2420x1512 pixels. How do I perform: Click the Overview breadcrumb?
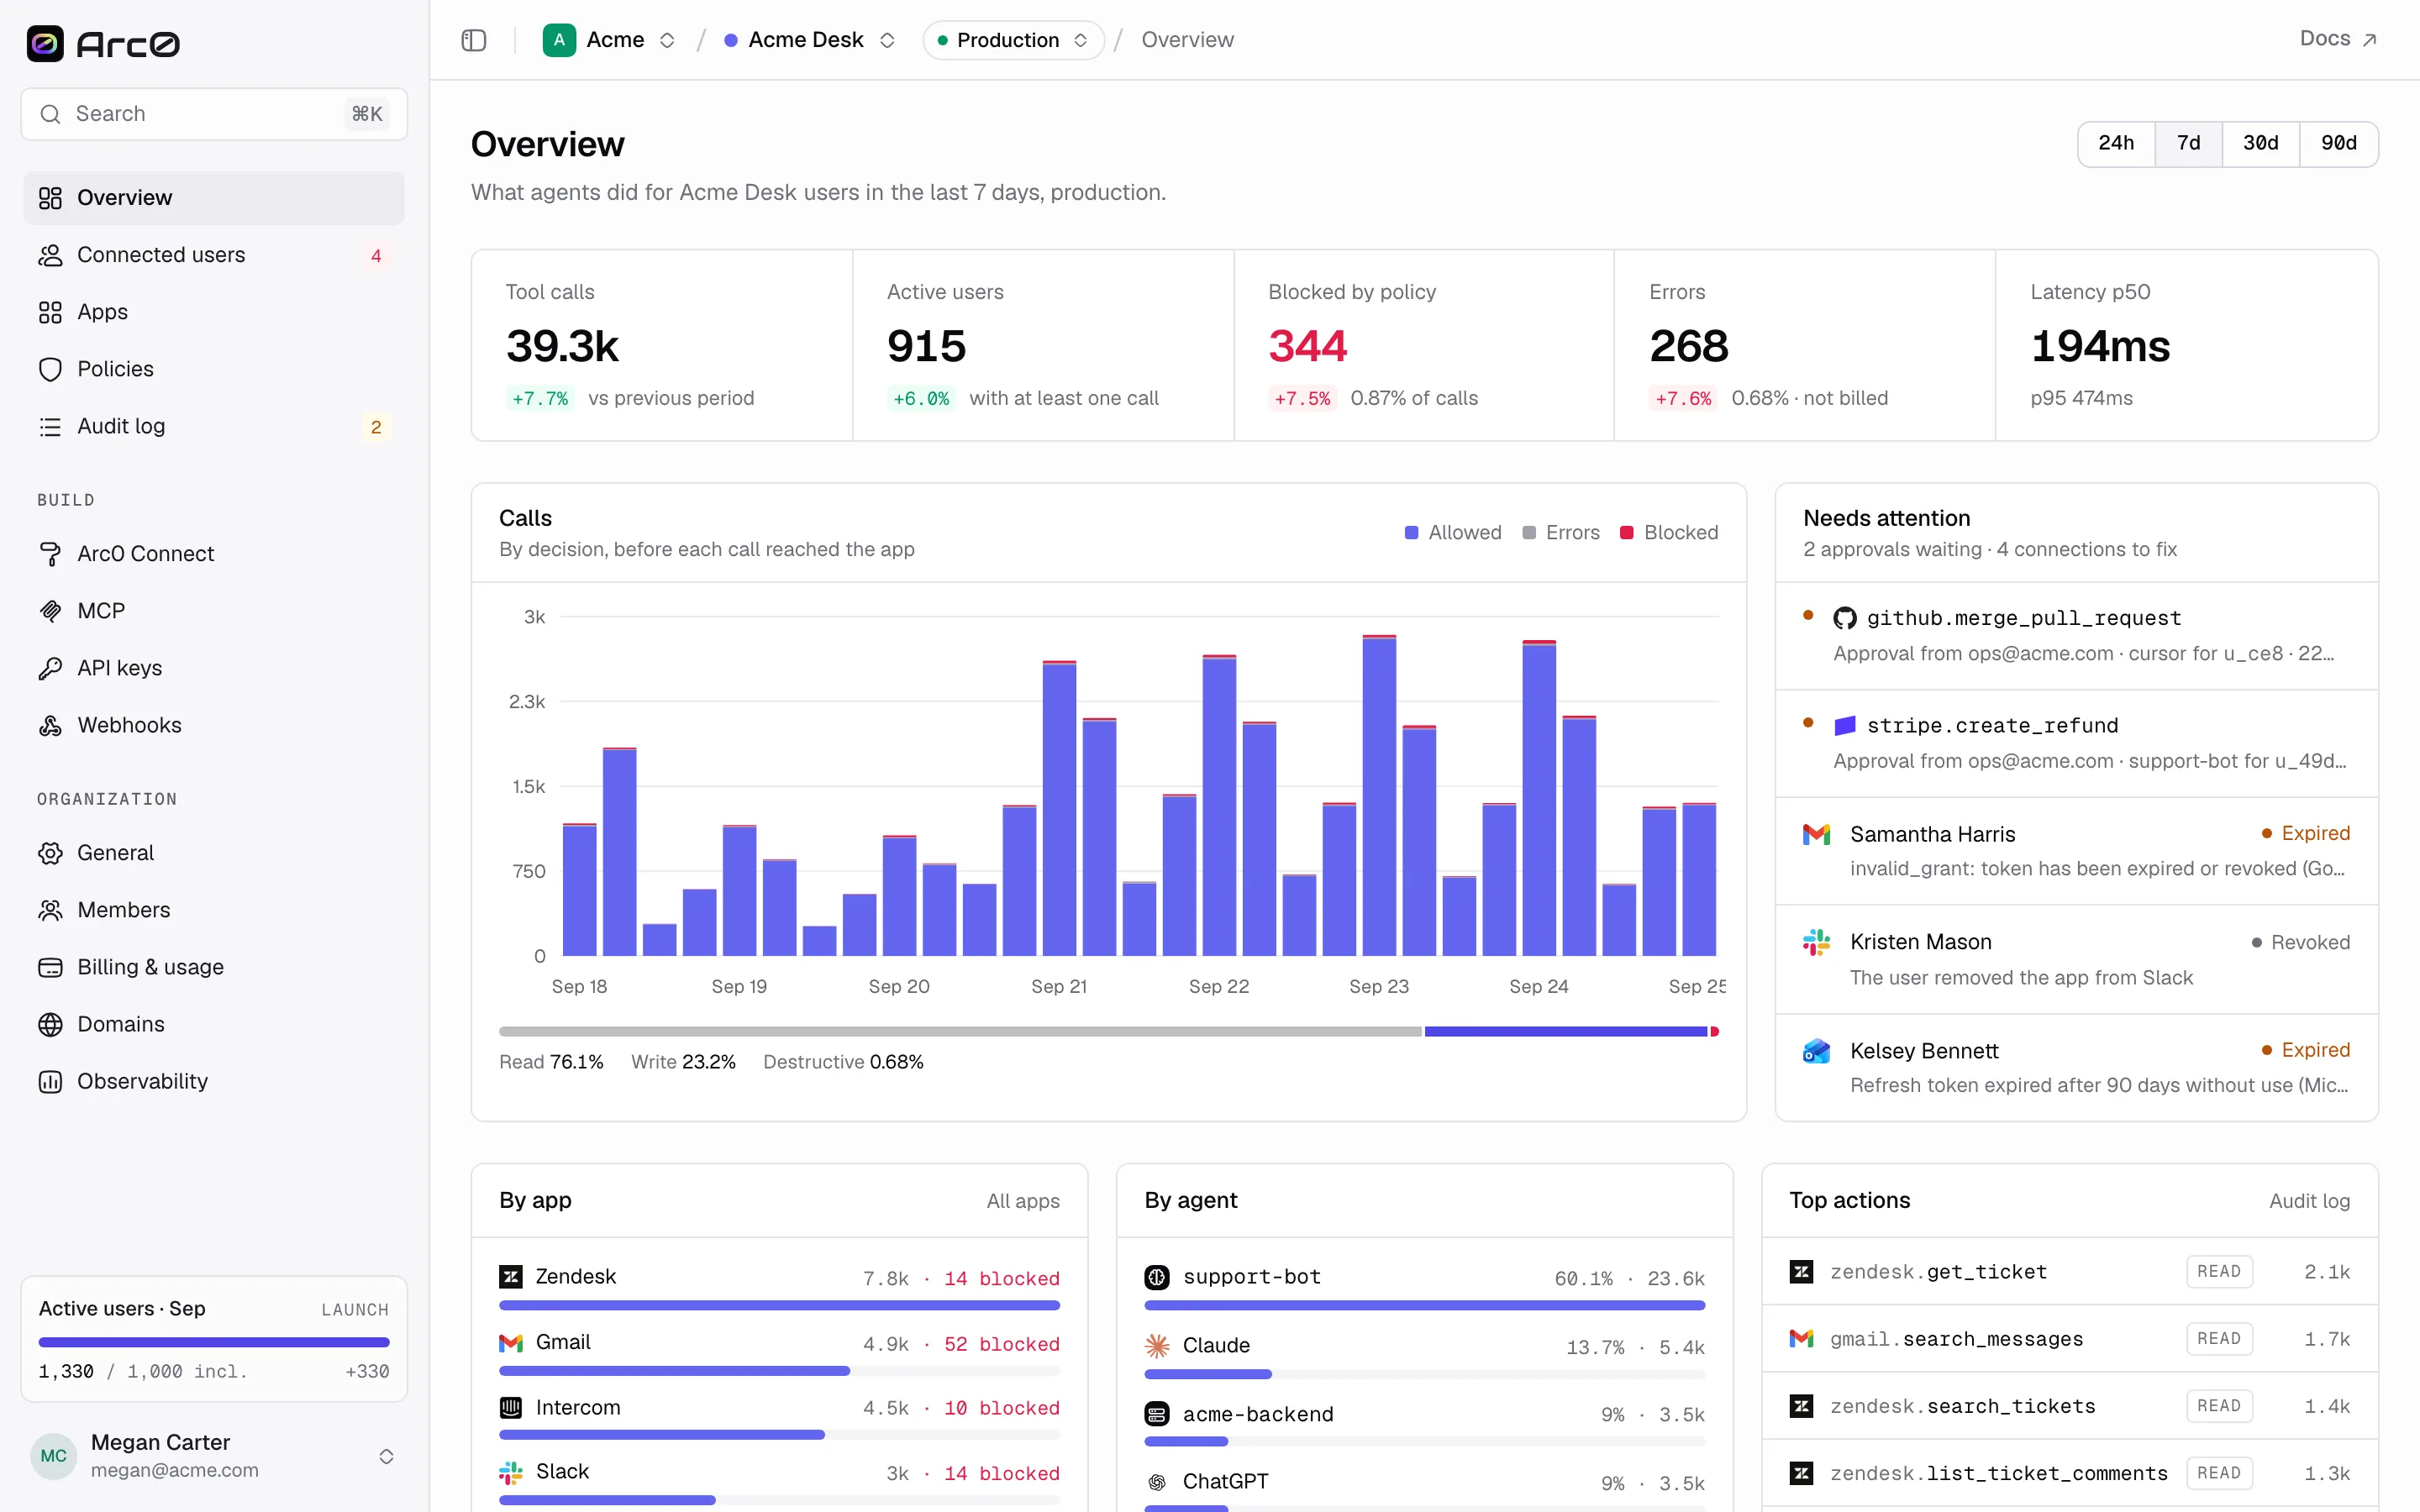tap(1187, 40)
